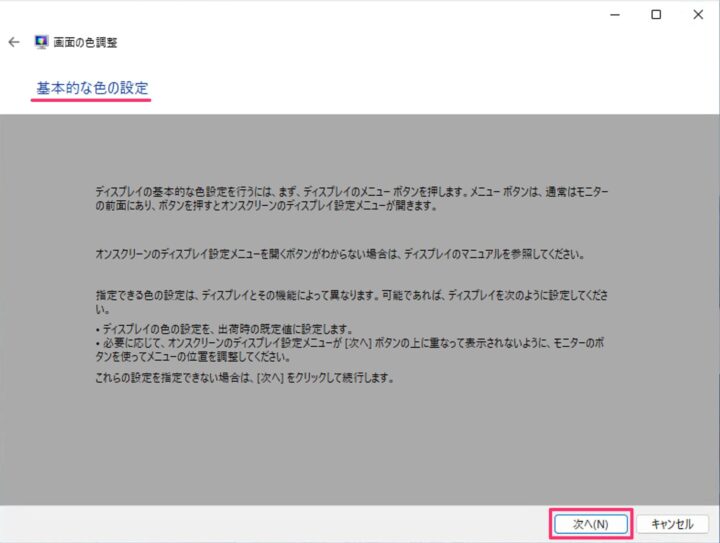This screenshot has width=720, height=543.
Task: Click the 画面の色調整 monitor icon
Action: (41, 42)
